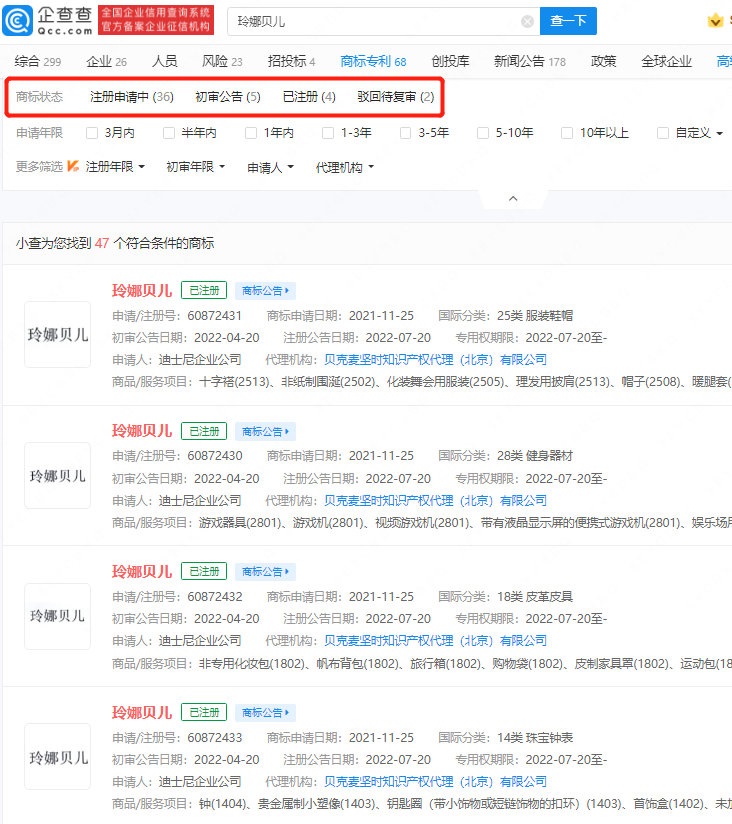Open agency link in 60872431 result

tap(435, 359)
